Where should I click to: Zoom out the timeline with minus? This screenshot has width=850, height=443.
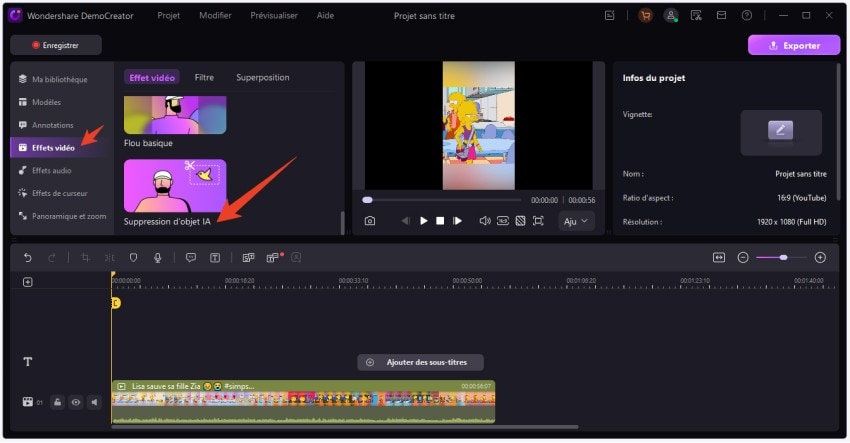743,258
